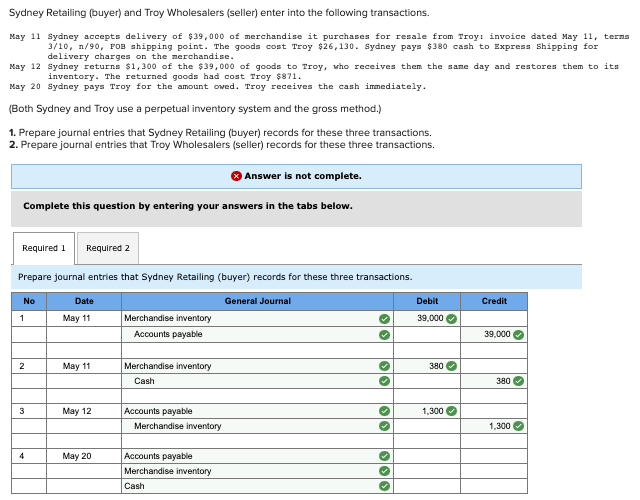
Task: Select entry 2 Cash account cell
Action: coord(257,381)
